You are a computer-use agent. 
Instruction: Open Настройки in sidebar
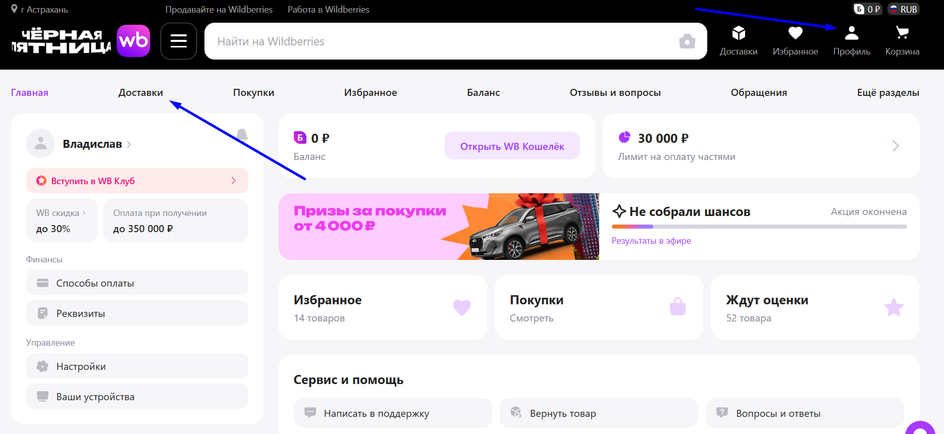pos(137,366)
